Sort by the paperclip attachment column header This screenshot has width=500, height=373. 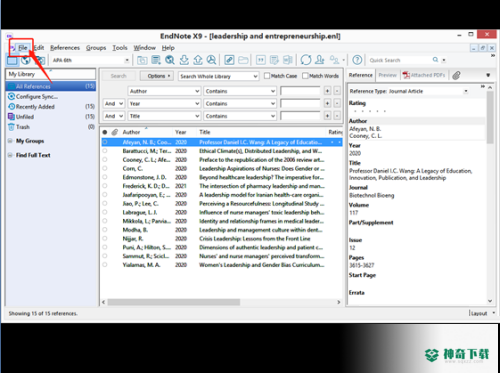pos(115,132)
